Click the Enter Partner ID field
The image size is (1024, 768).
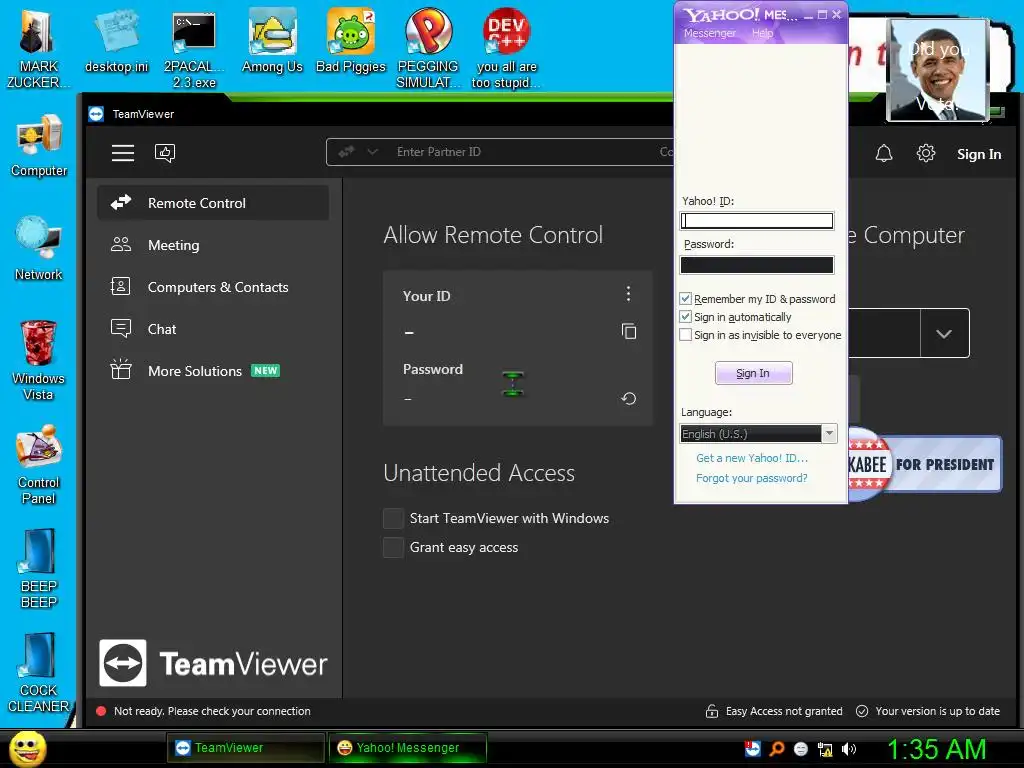pos(500,152)
